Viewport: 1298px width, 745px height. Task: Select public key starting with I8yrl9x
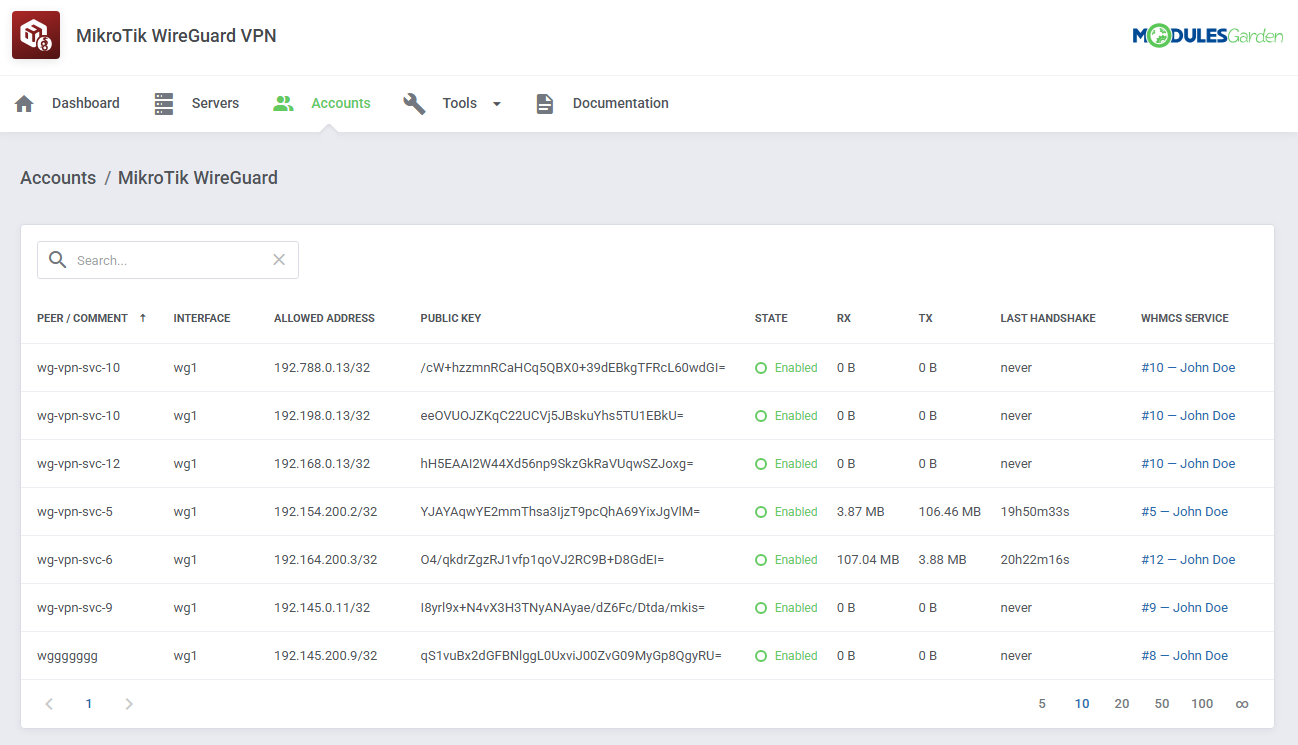(x=563, y=608)
